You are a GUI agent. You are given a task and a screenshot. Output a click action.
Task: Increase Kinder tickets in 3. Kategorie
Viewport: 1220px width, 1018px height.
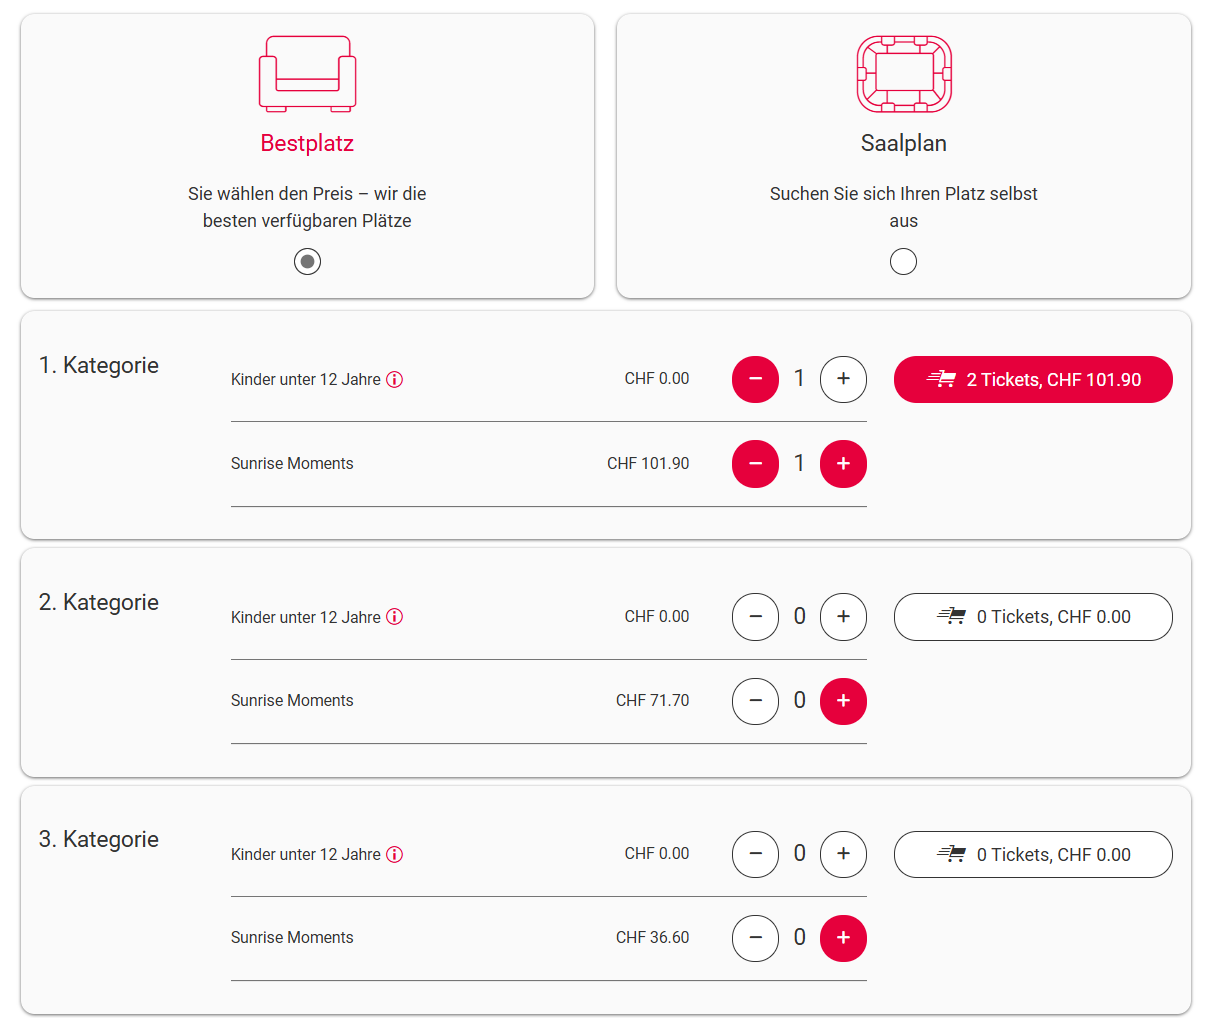point(843,854)
